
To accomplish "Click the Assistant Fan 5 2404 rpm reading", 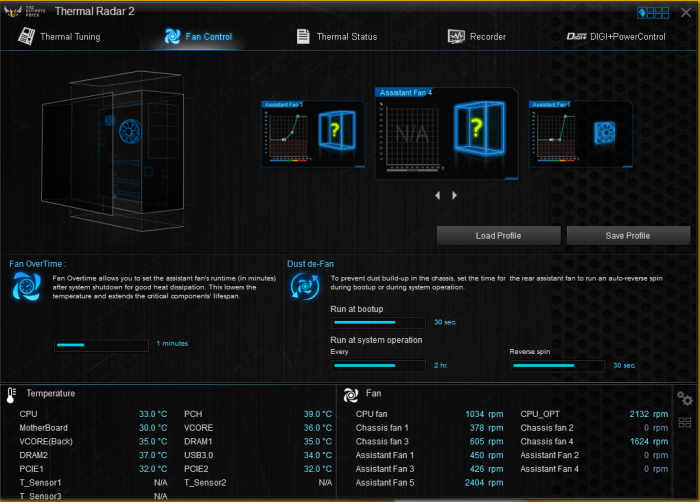I will [x=484, y=483].
